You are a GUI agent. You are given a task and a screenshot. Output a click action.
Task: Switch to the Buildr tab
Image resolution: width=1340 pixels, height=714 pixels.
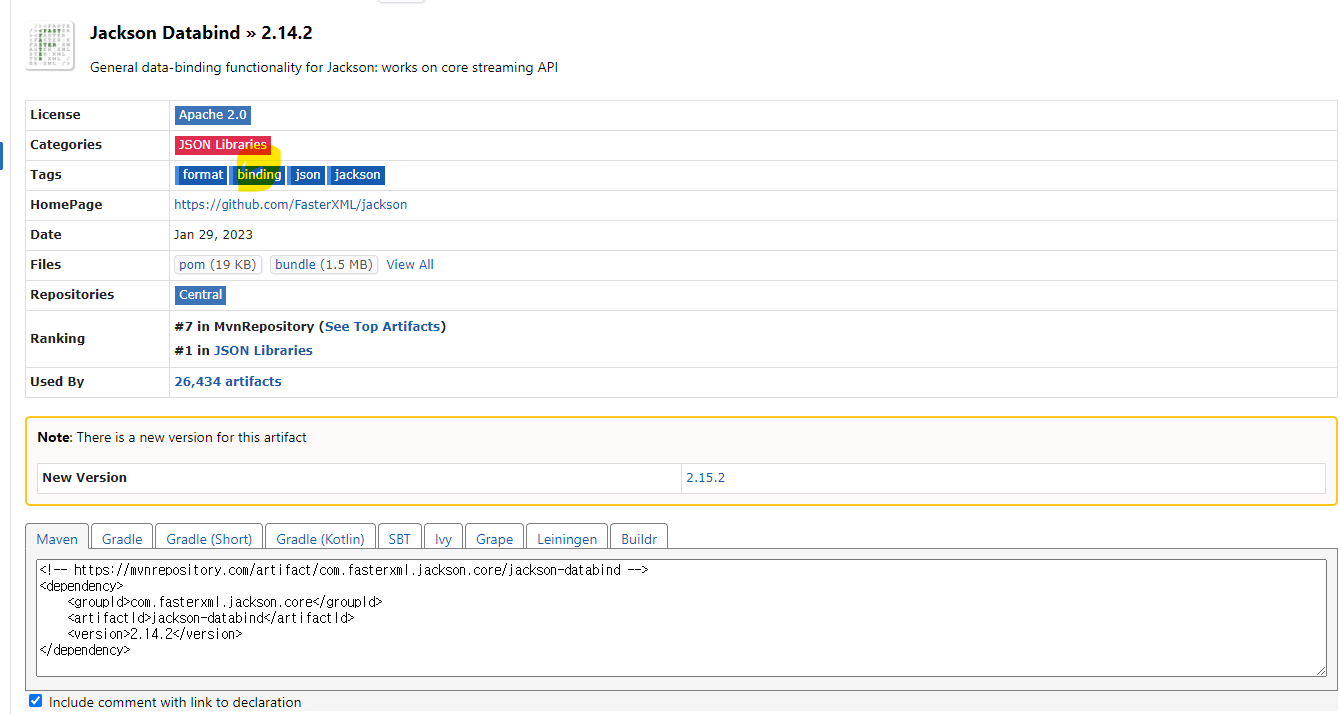(x=639, y=538)
